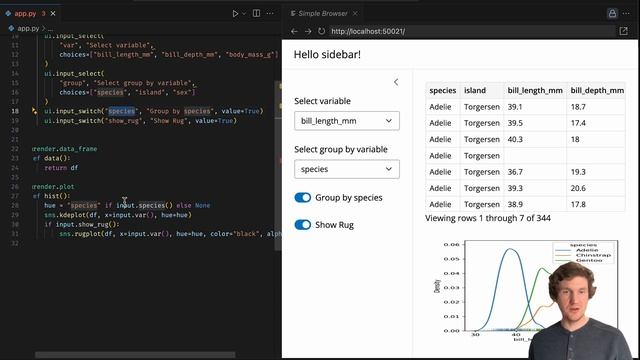Run the Python file with play button
Screen dimensions: 640x360
235,13
